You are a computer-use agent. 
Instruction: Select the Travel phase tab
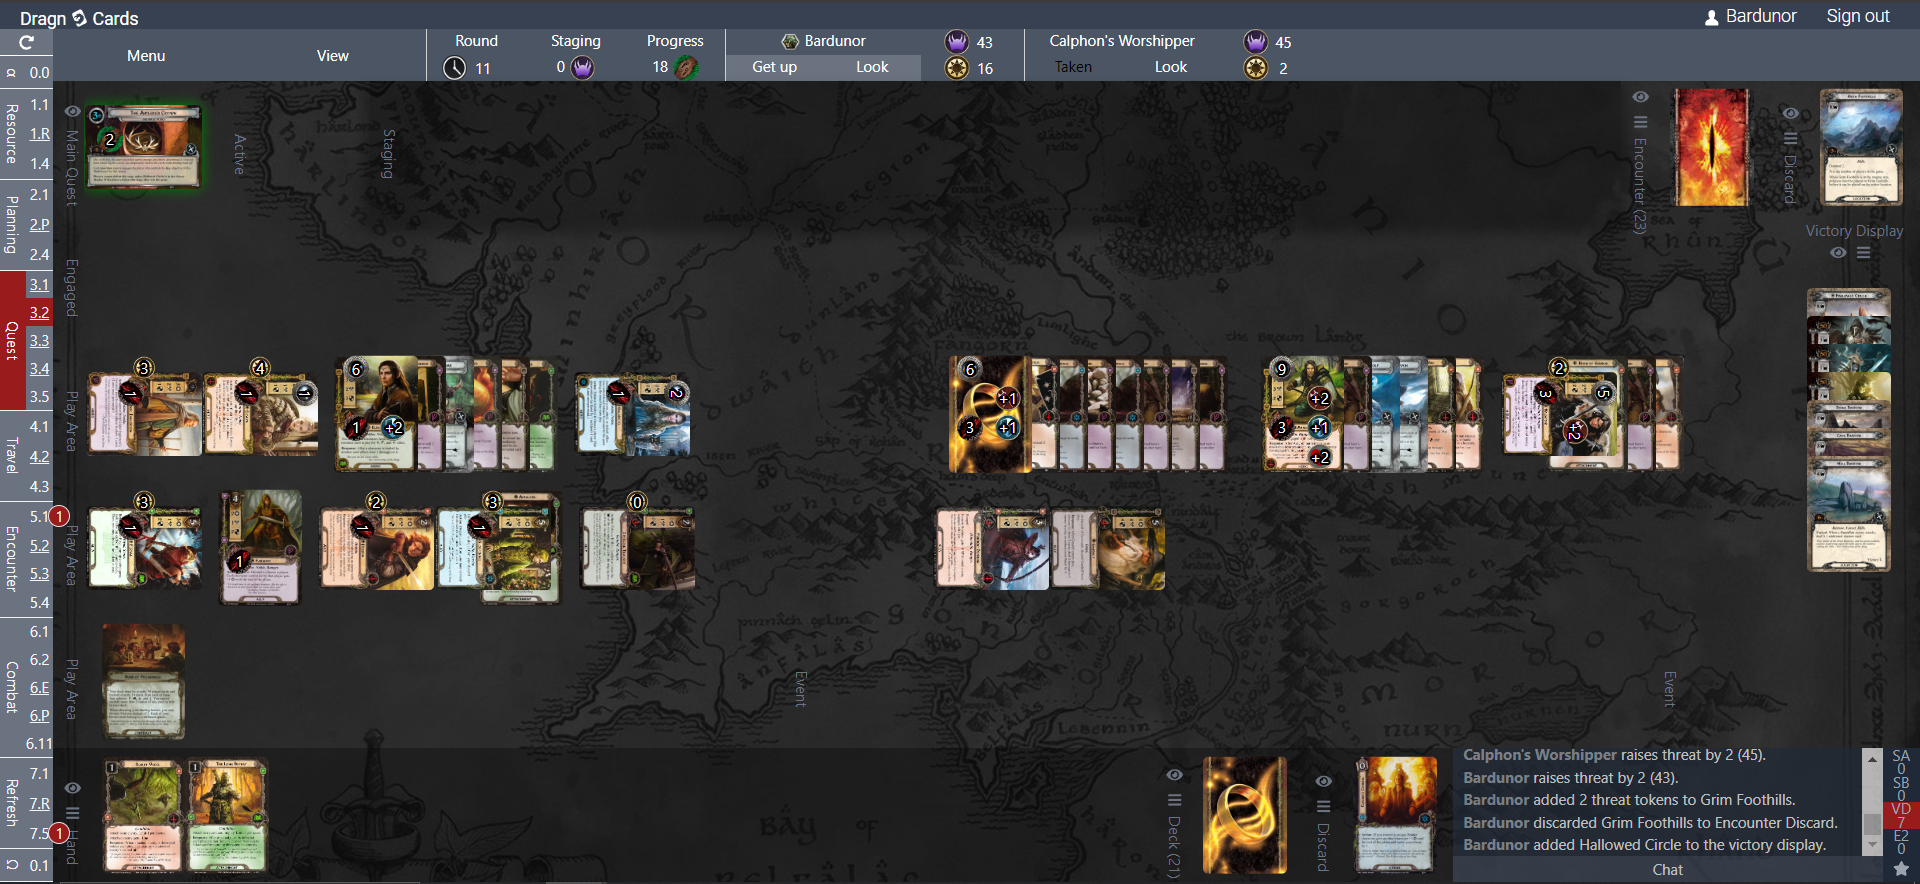pos(11,456)
